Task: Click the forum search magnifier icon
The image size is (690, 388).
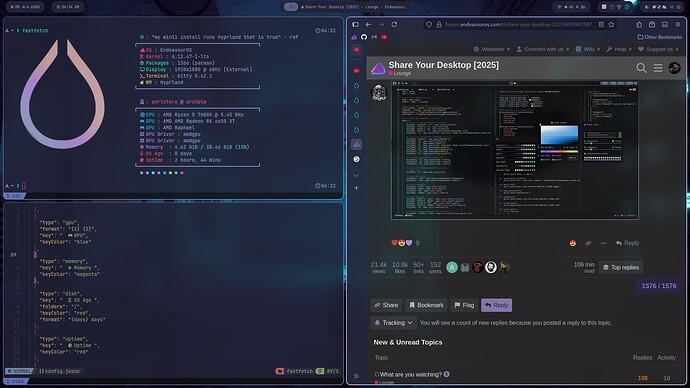Action: [x=642, y=68]
